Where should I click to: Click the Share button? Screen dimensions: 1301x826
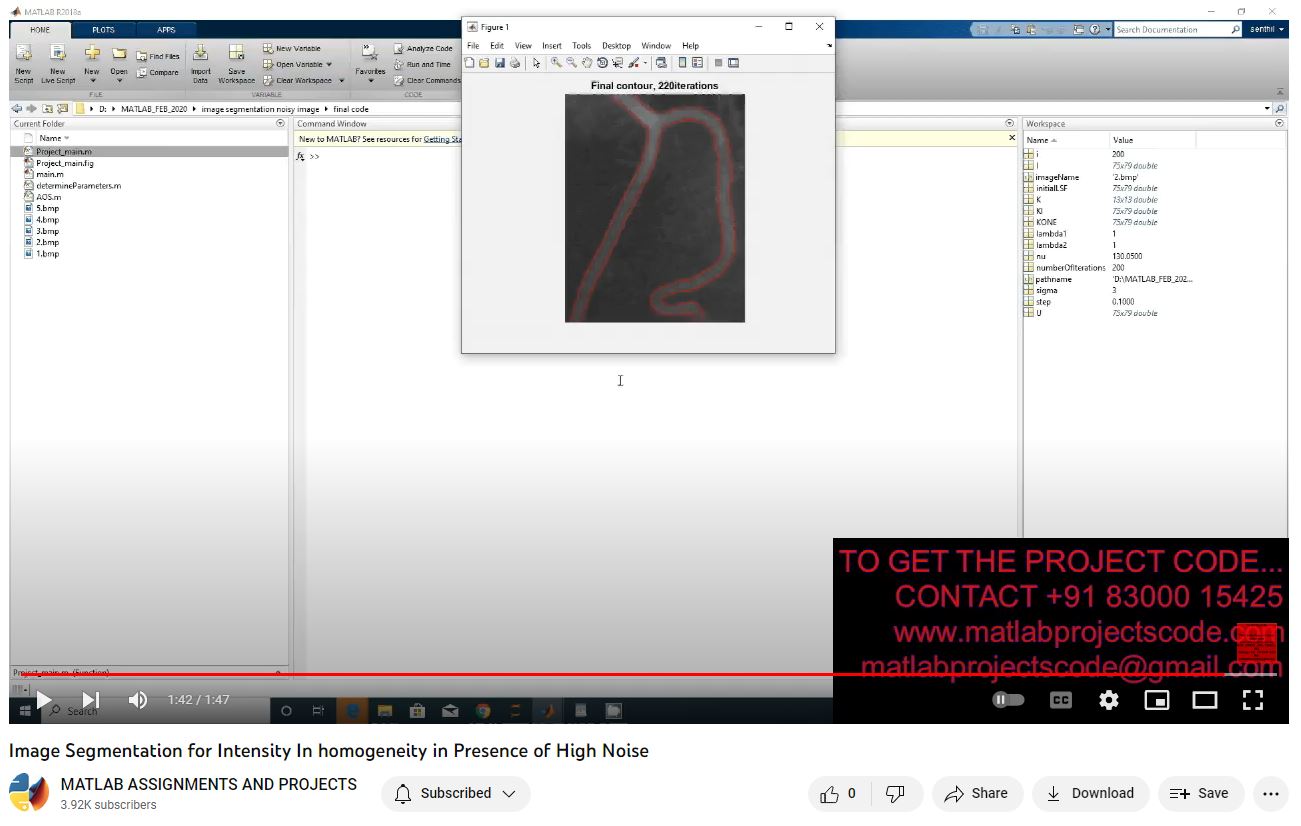point(976,793)
